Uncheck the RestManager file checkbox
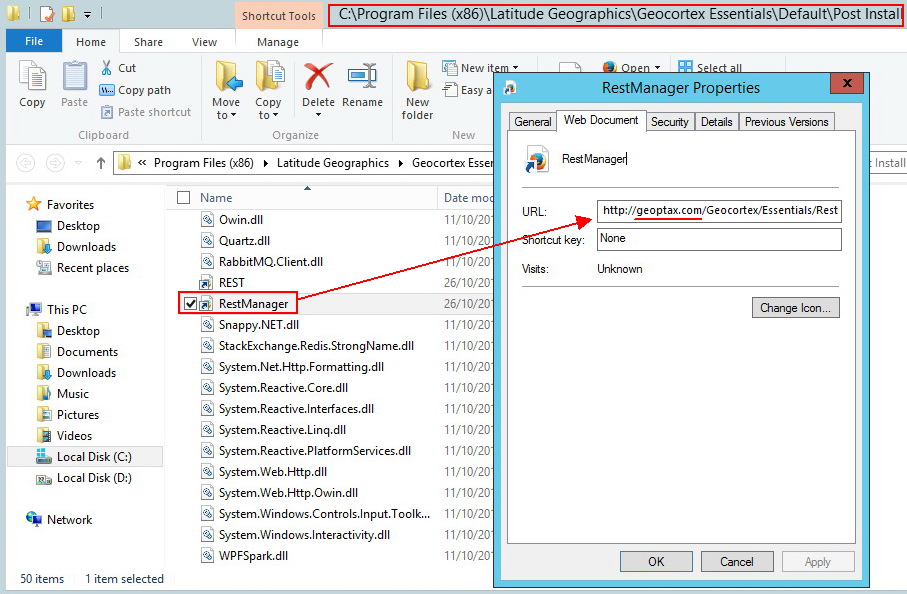The image size is (907, 594). point(190,304)
